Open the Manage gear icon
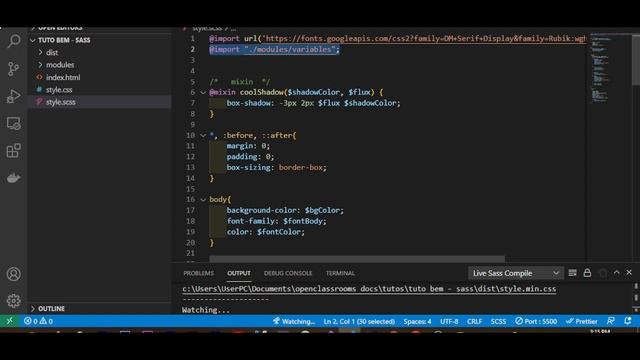Image resolution: width=640 pixels, height=360 pixels. coord(13,301)
